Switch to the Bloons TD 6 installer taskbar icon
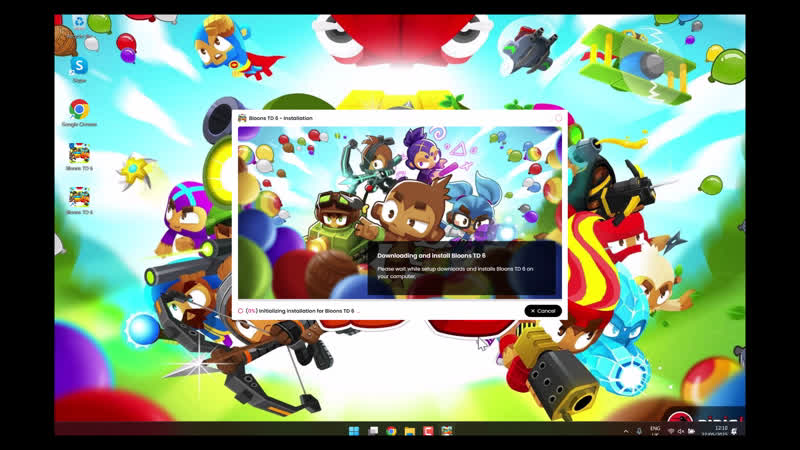Image resolution: width=800 pixels, height=450 pixels. pyautogui.click(x=447, y=431)
